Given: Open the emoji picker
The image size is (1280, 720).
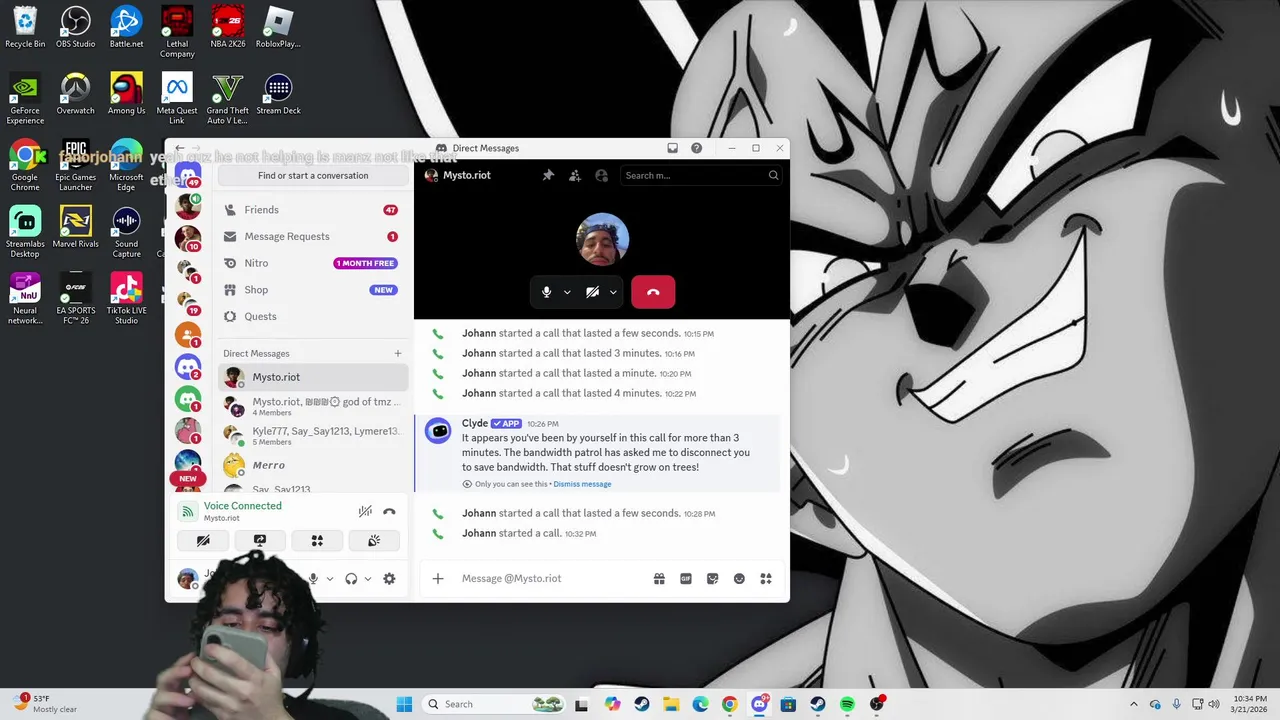Looking at the screenshot, I should [x=739, y=578].
